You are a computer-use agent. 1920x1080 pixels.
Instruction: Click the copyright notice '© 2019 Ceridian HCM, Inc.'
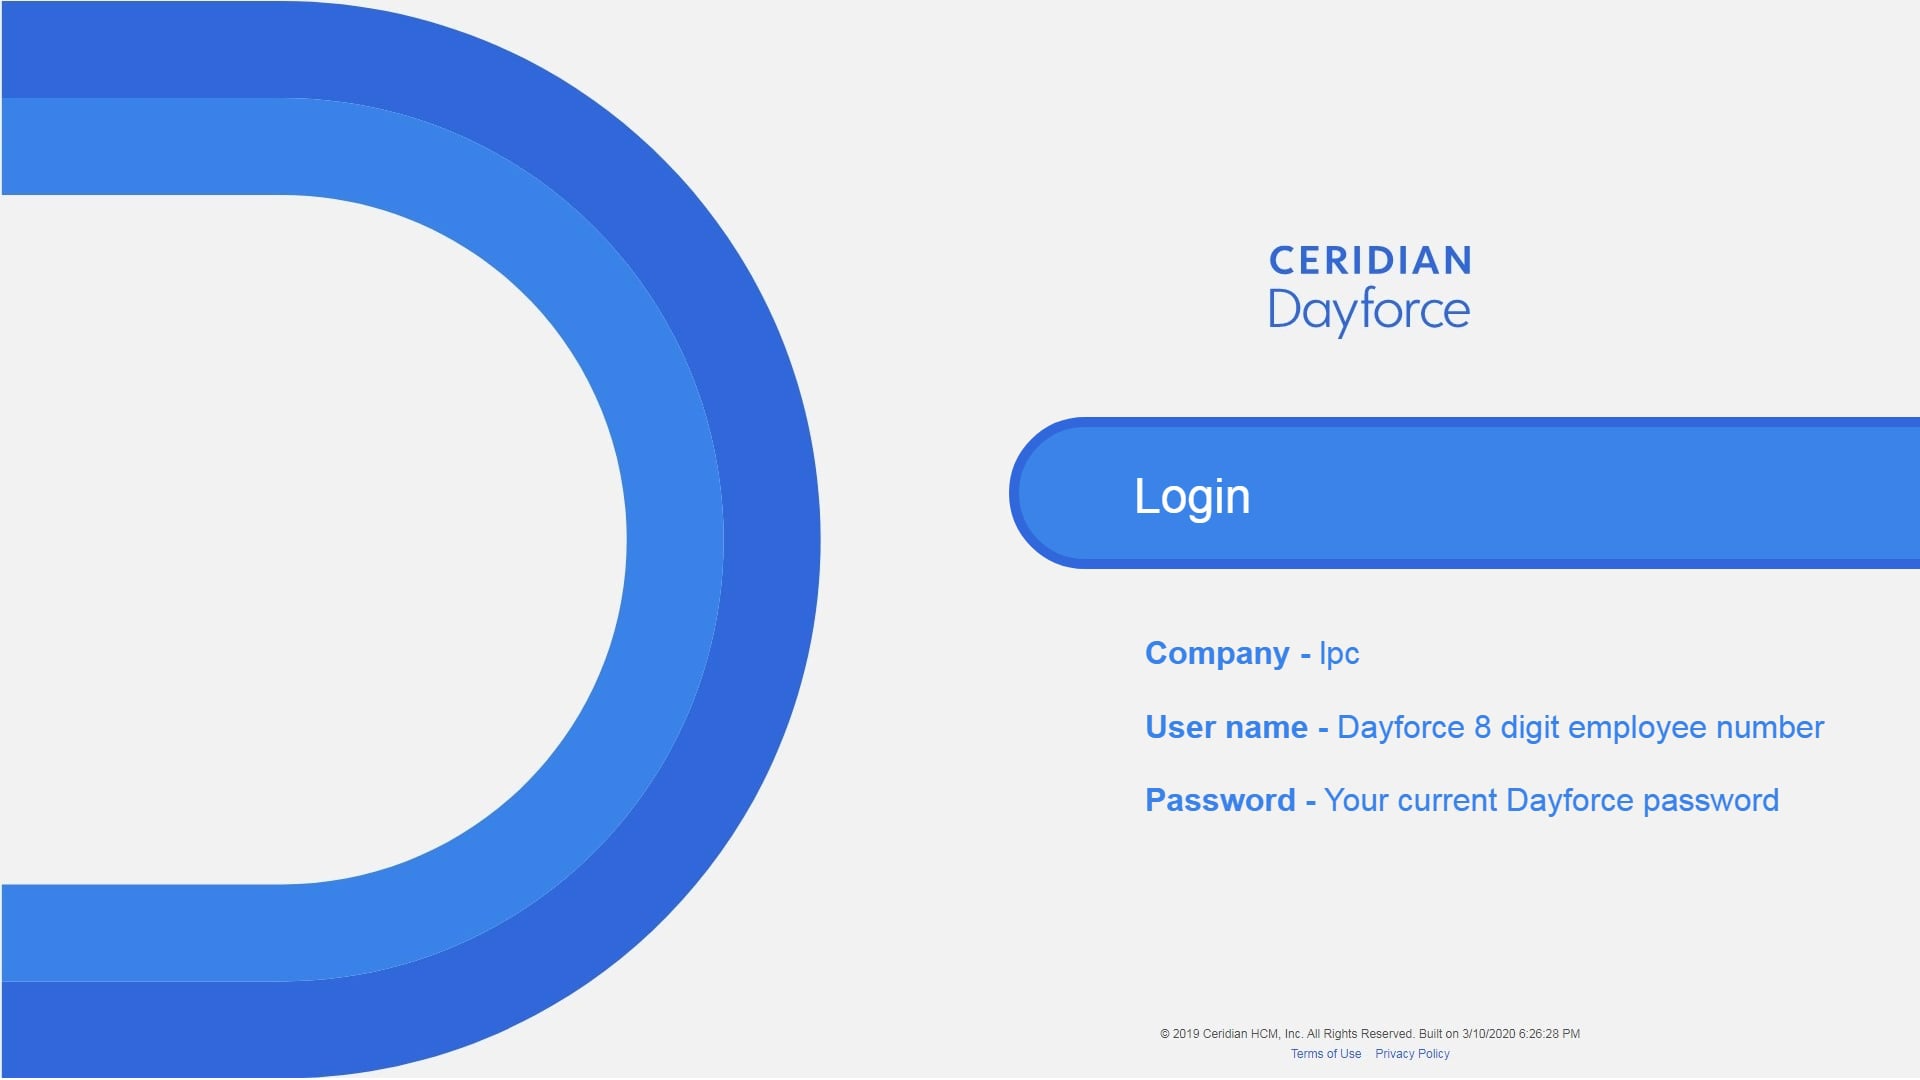pyautogui.click(x=1232, y=1034)
